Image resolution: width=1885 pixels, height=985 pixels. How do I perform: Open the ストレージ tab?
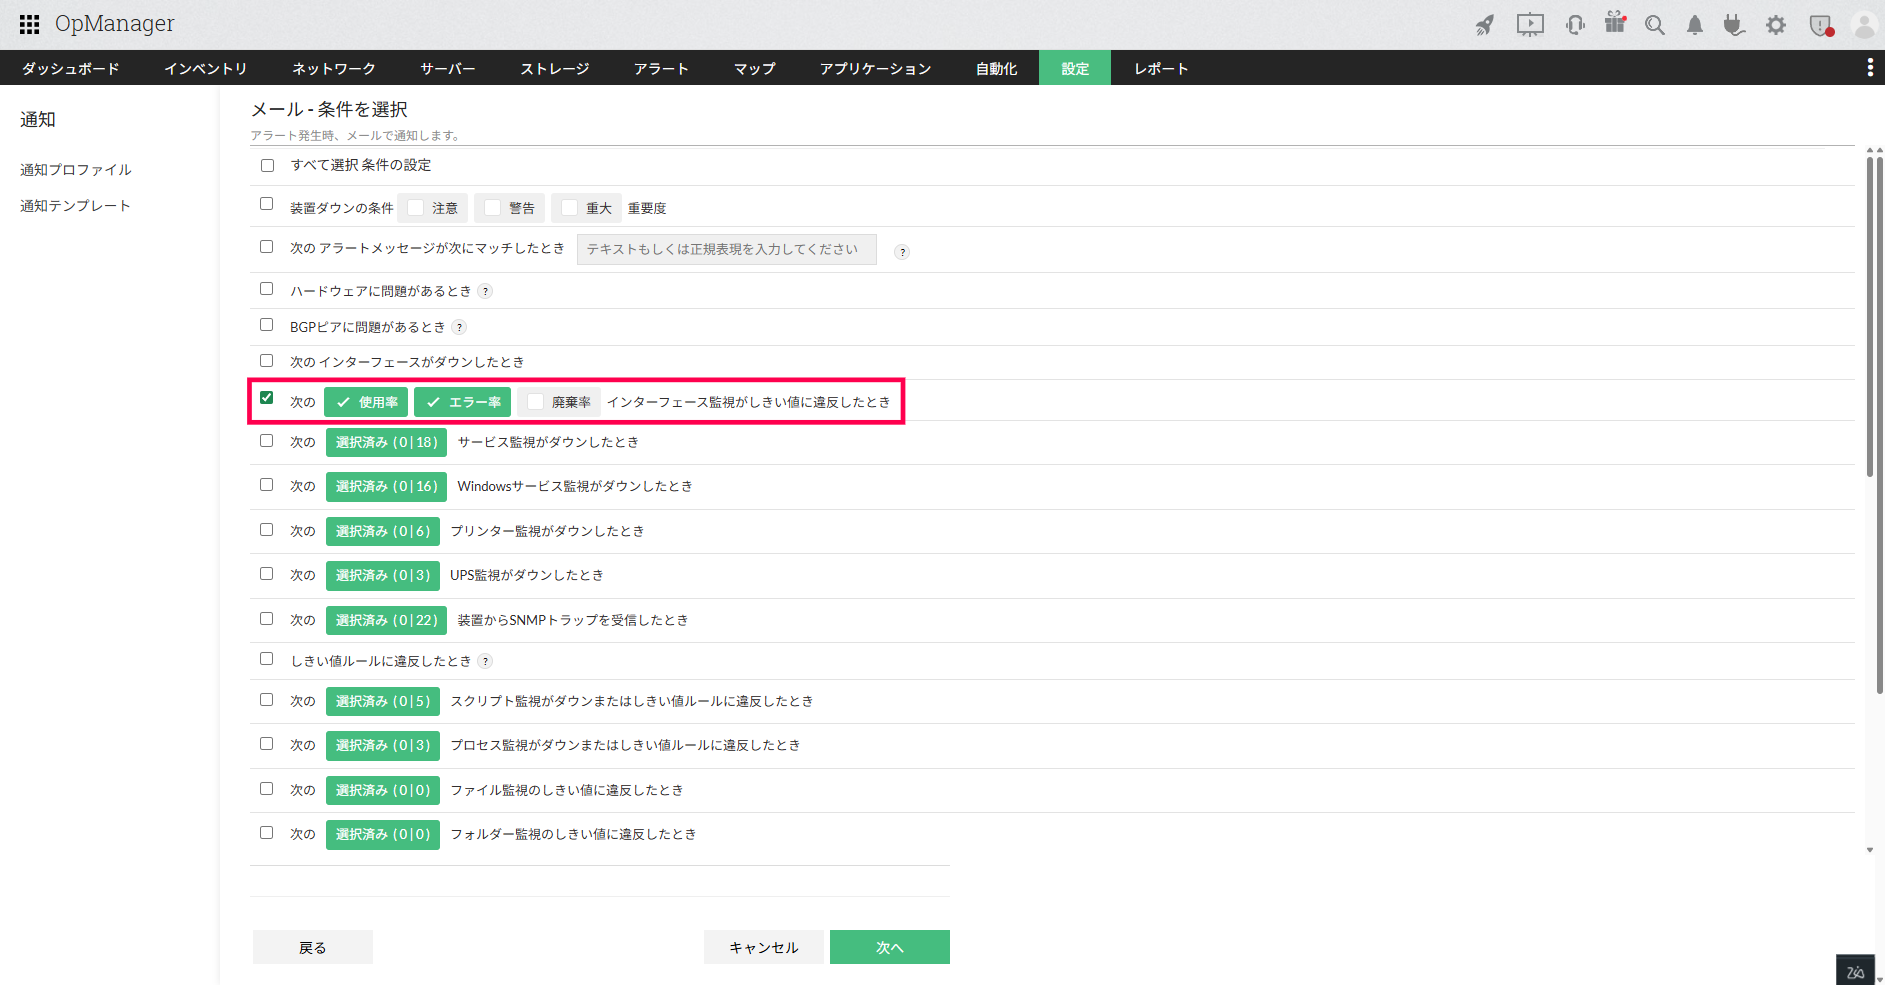pos(555,68)
